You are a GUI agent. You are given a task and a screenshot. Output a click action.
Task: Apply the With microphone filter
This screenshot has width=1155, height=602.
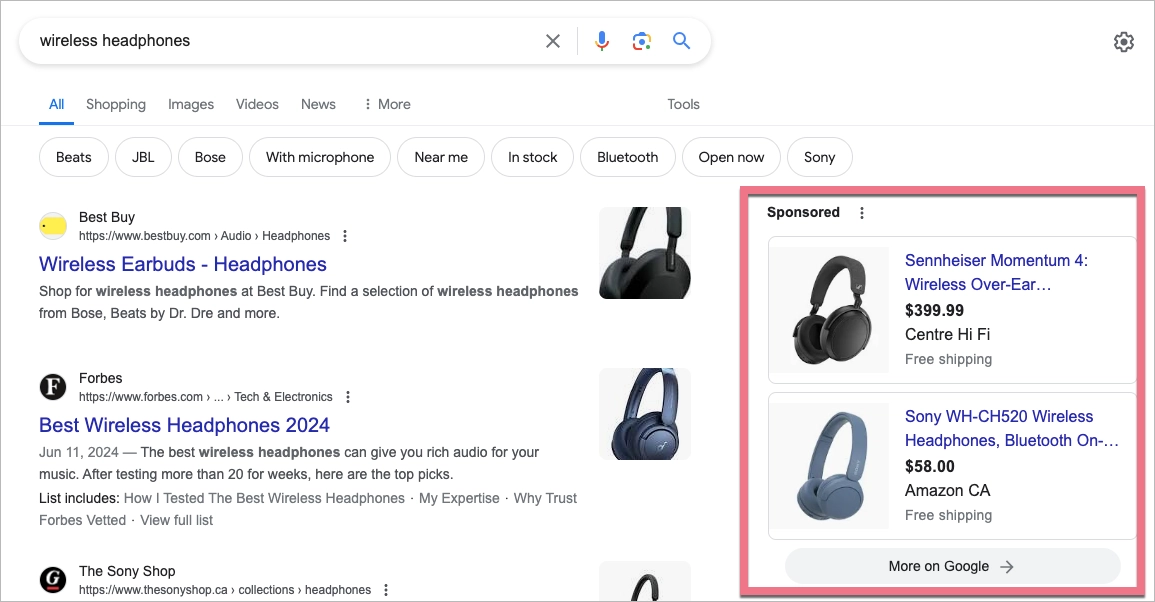[x=319, y=157]
